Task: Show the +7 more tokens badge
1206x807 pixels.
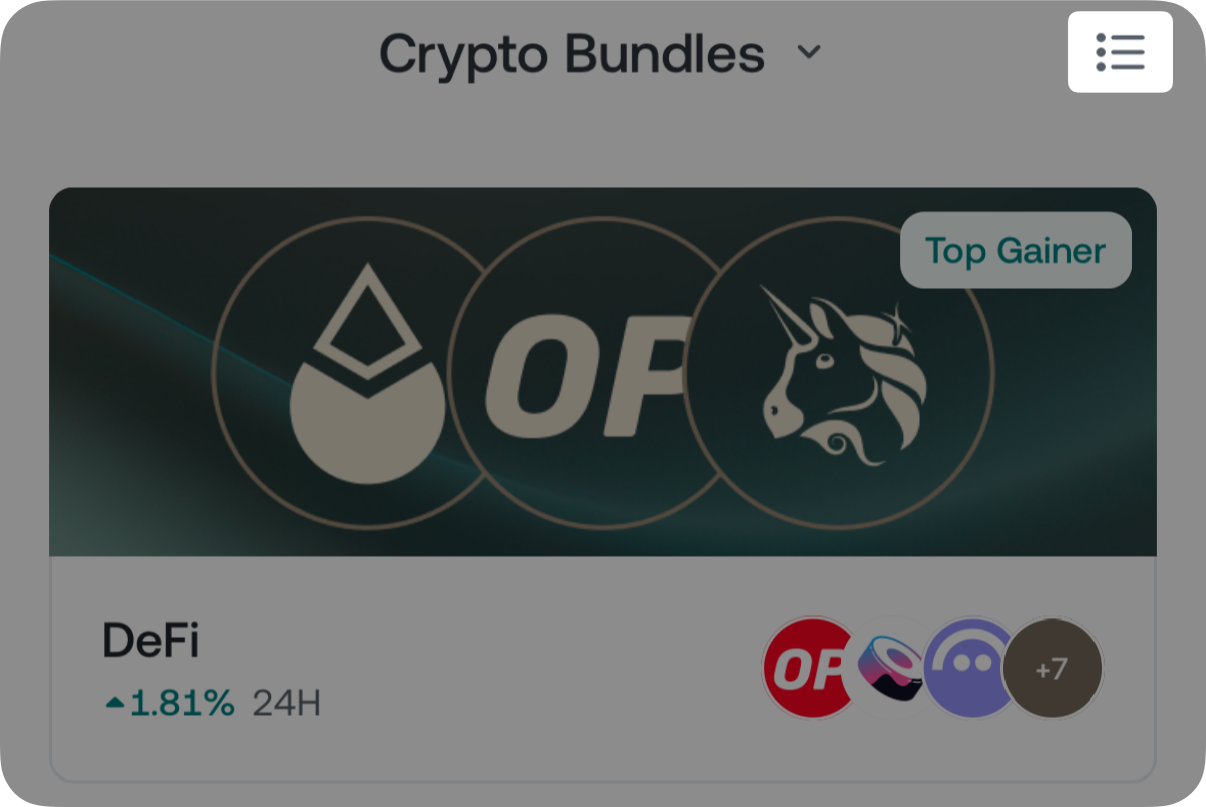Action: pyautogui.click(x=1052, y=668)
